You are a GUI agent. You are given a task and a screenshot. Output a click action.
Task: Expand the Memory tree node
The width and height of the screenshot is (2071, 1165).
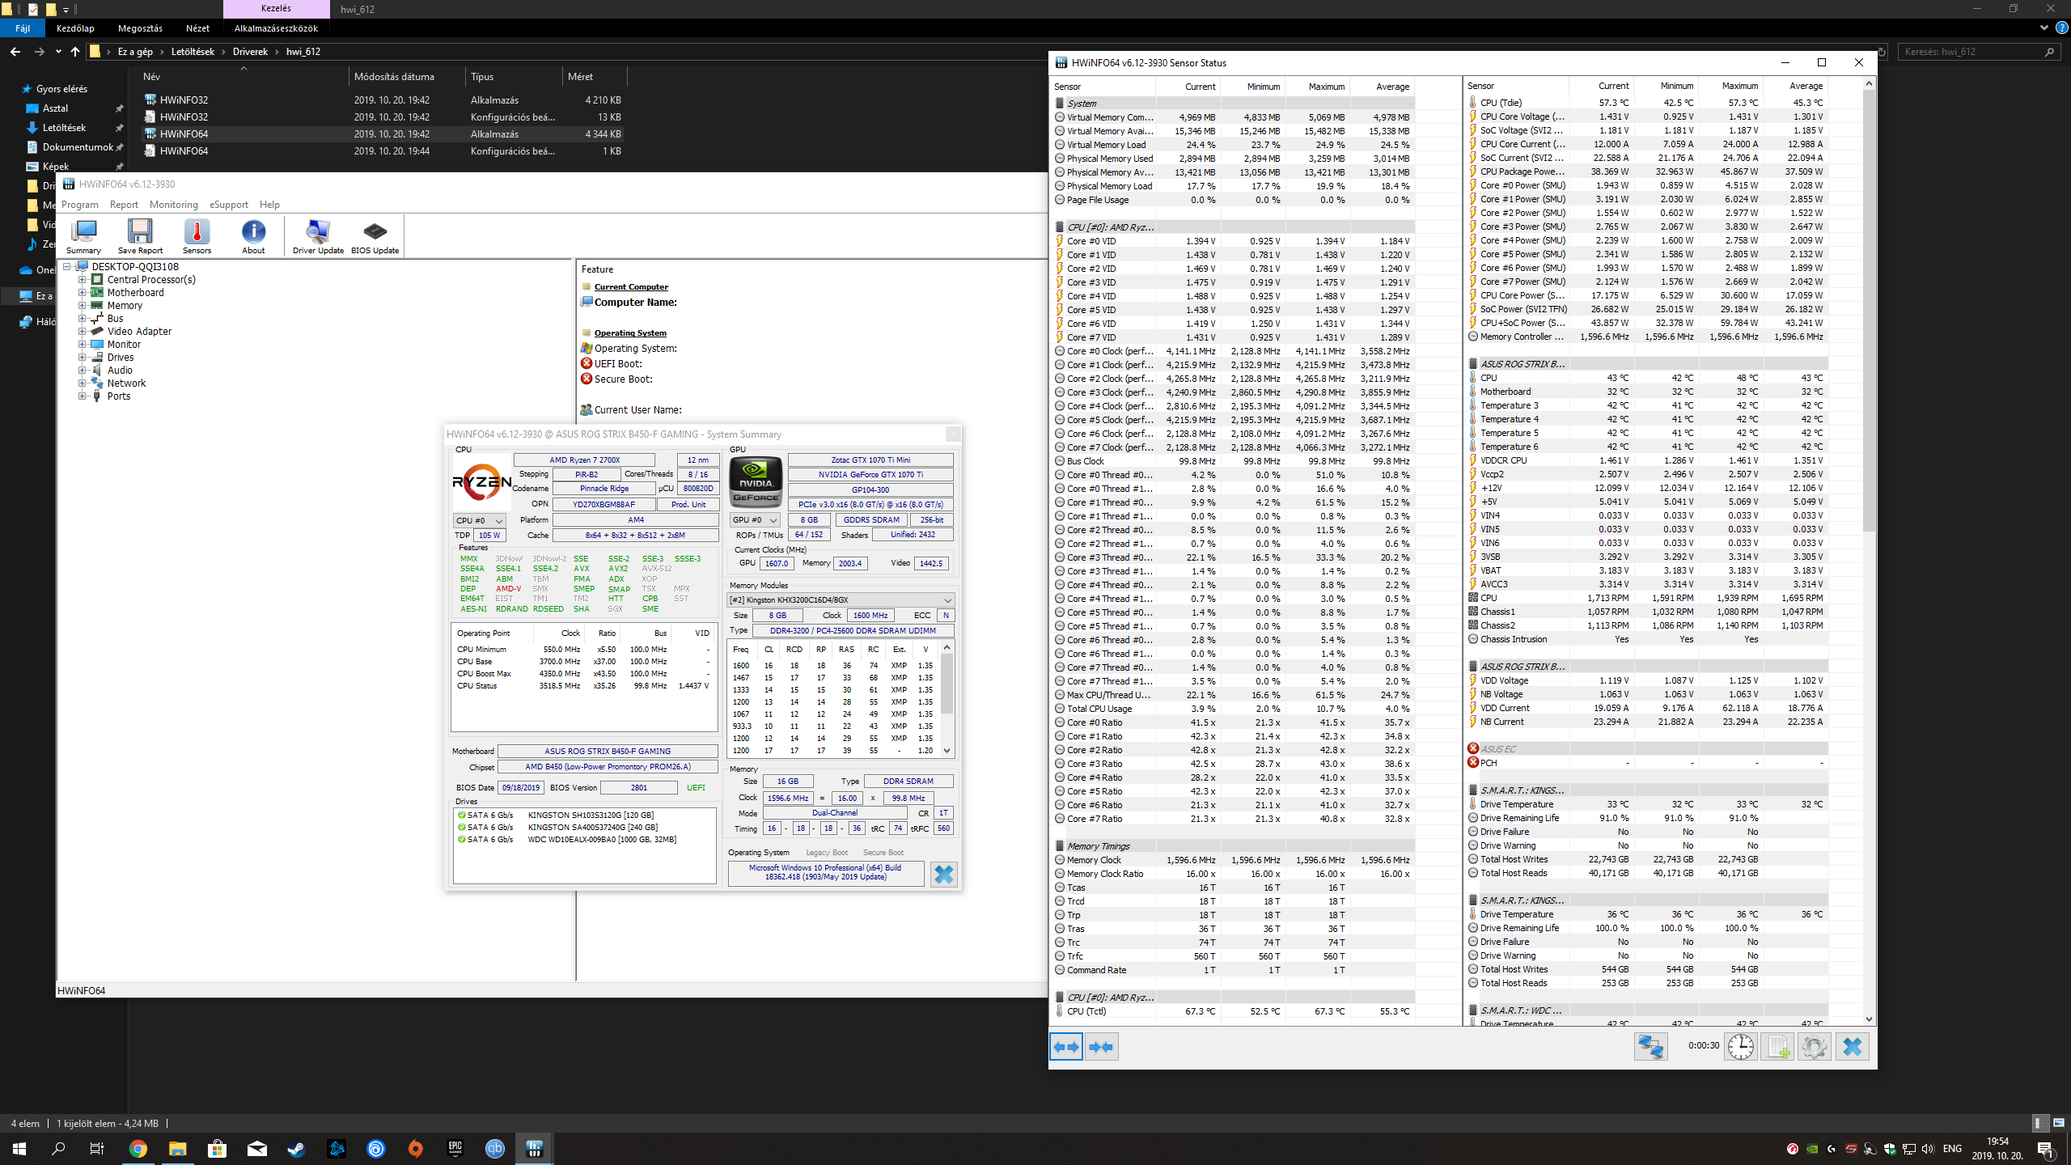point(82,306)
